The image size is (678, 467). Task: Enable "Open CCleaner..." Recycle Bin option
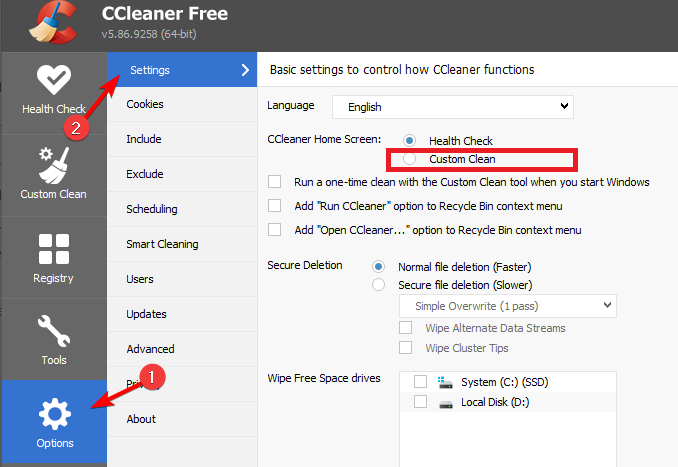pos(275,229)
